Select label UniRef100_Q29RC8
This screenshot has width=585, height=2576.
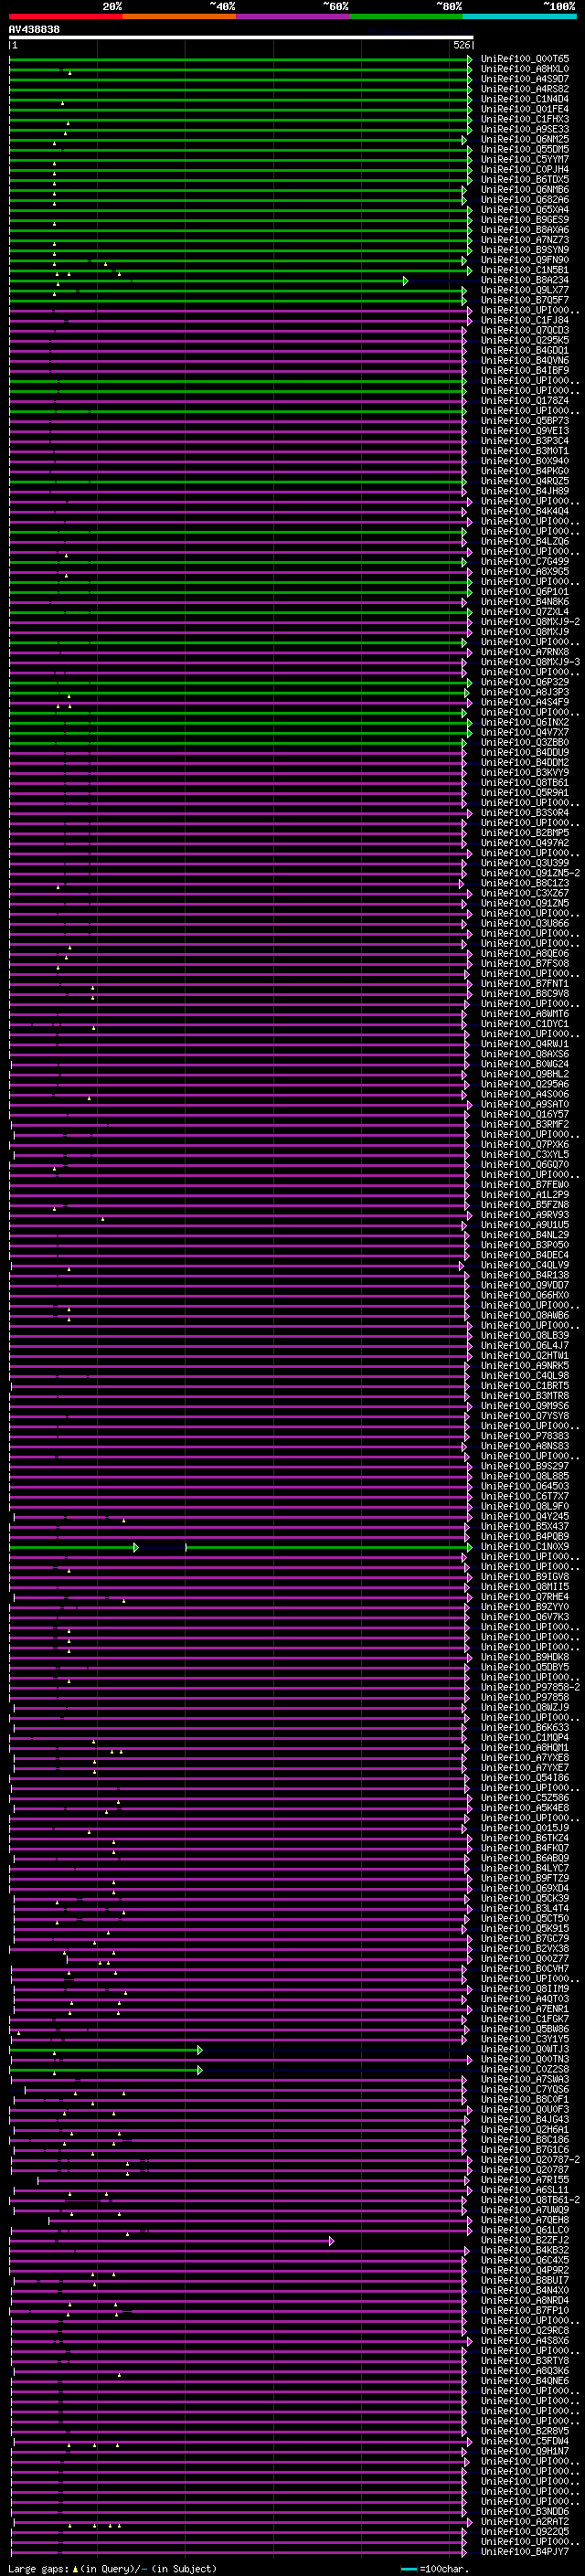click(x=525, y=2331)
